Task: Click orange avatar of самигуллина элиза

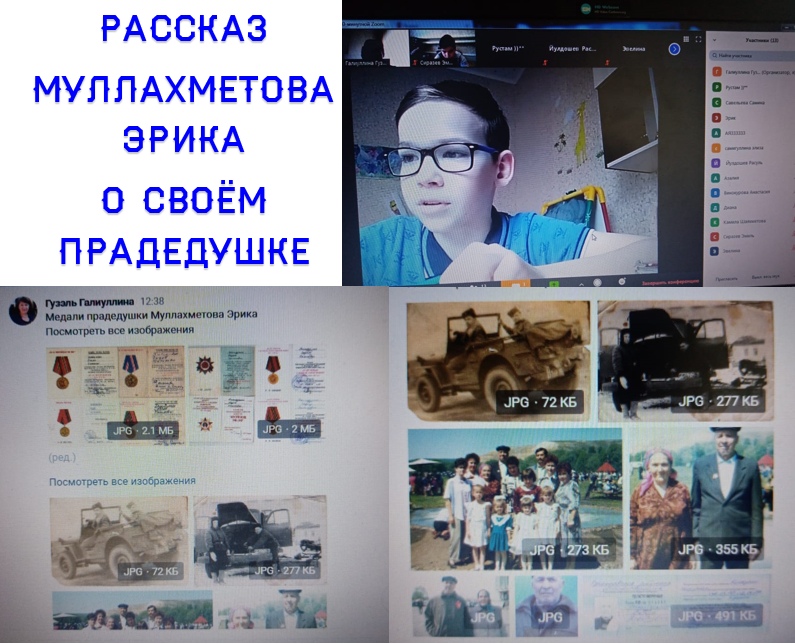Action: pyautogui.click(x=716, y=148)
